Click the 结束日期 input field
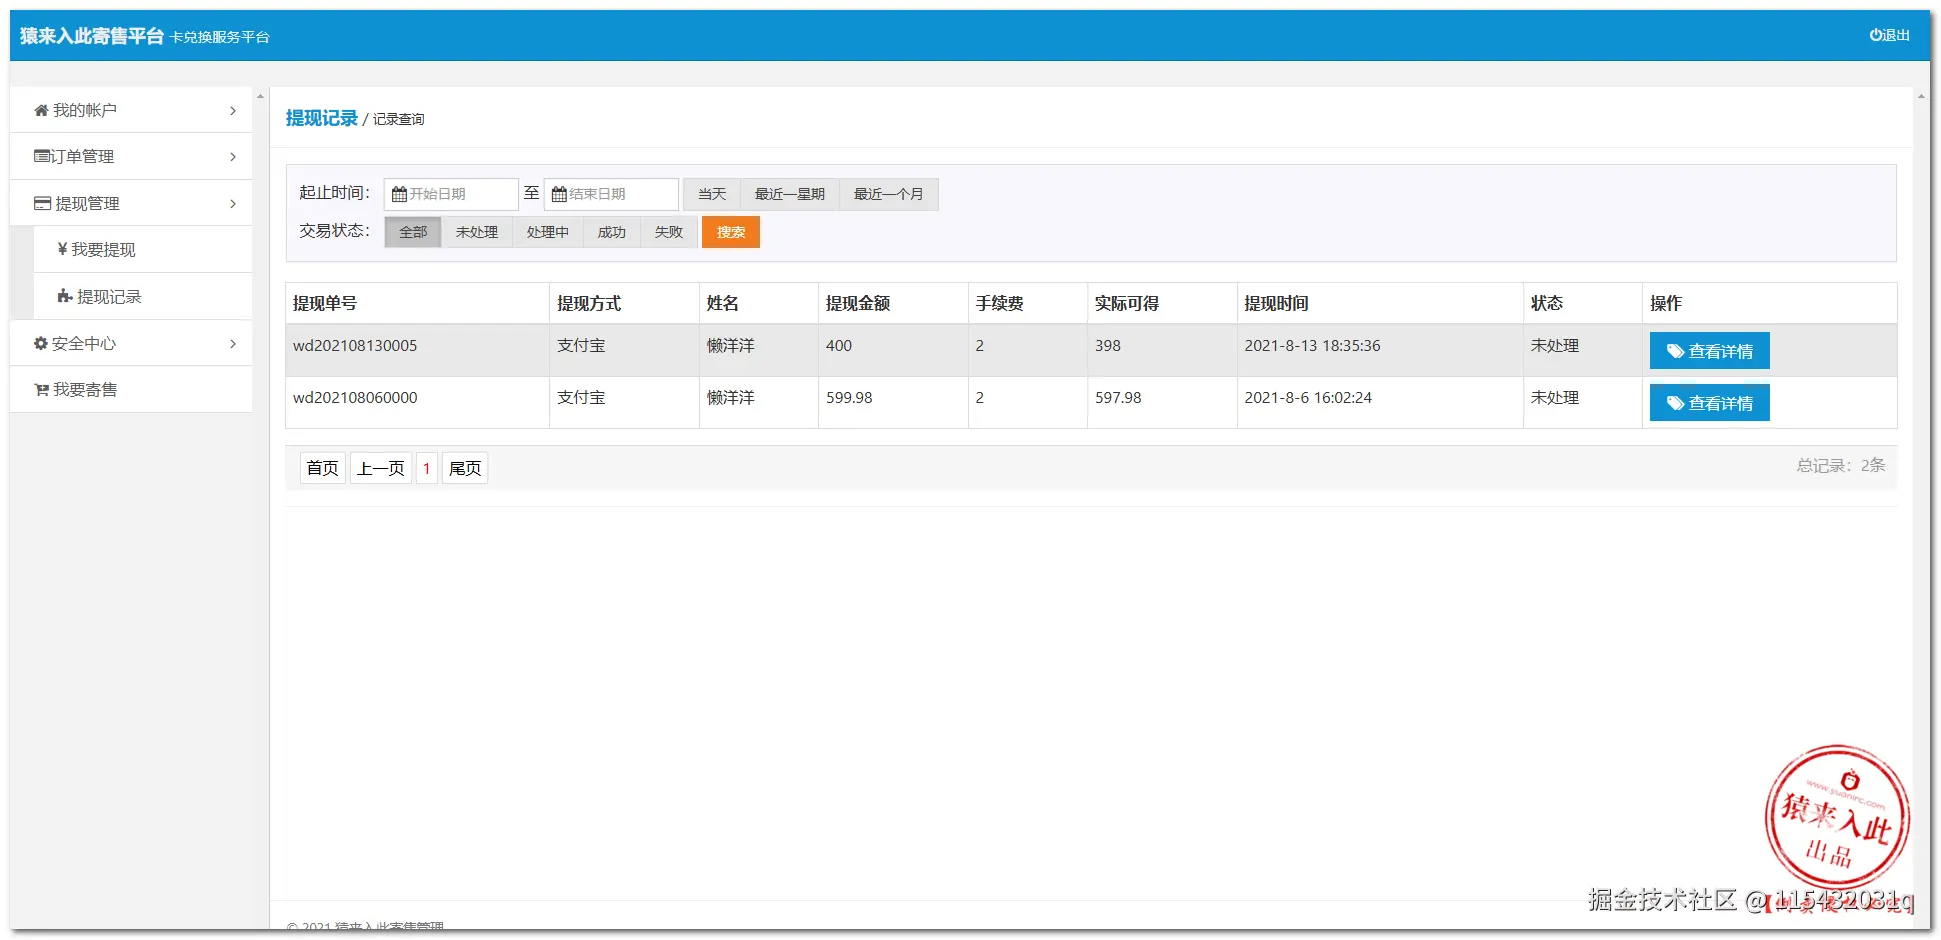 pos(611,194)
